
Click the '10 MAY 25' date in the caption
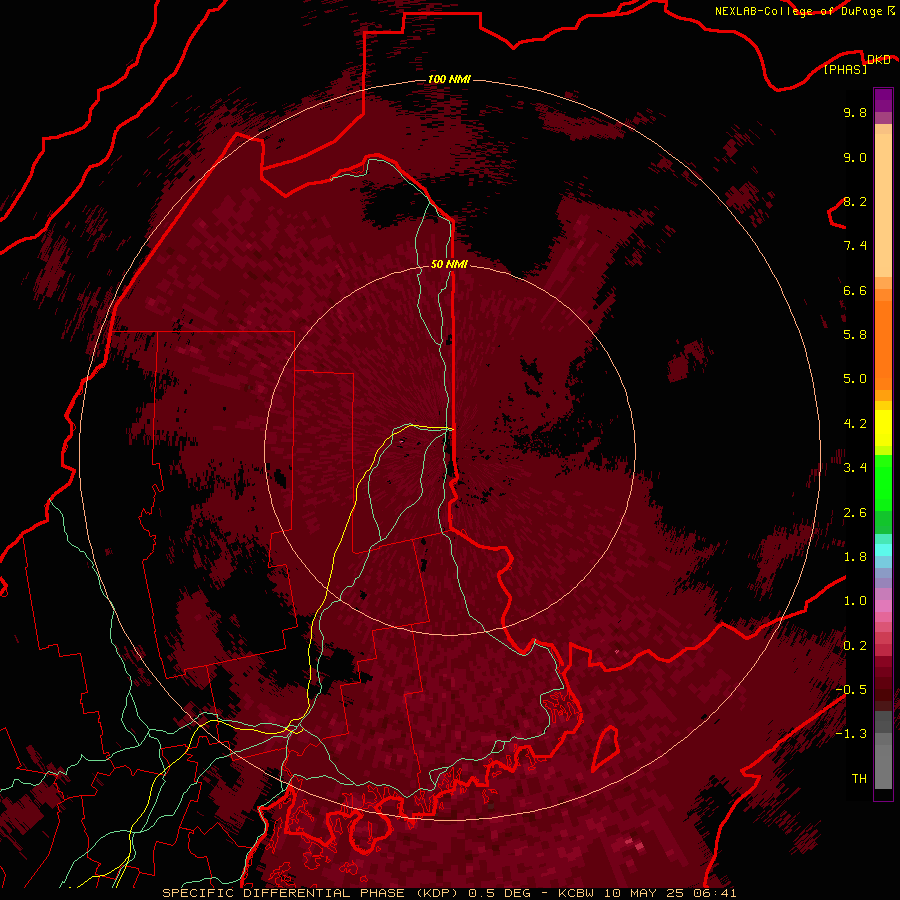pyautogui.click(x=644, y=893)
